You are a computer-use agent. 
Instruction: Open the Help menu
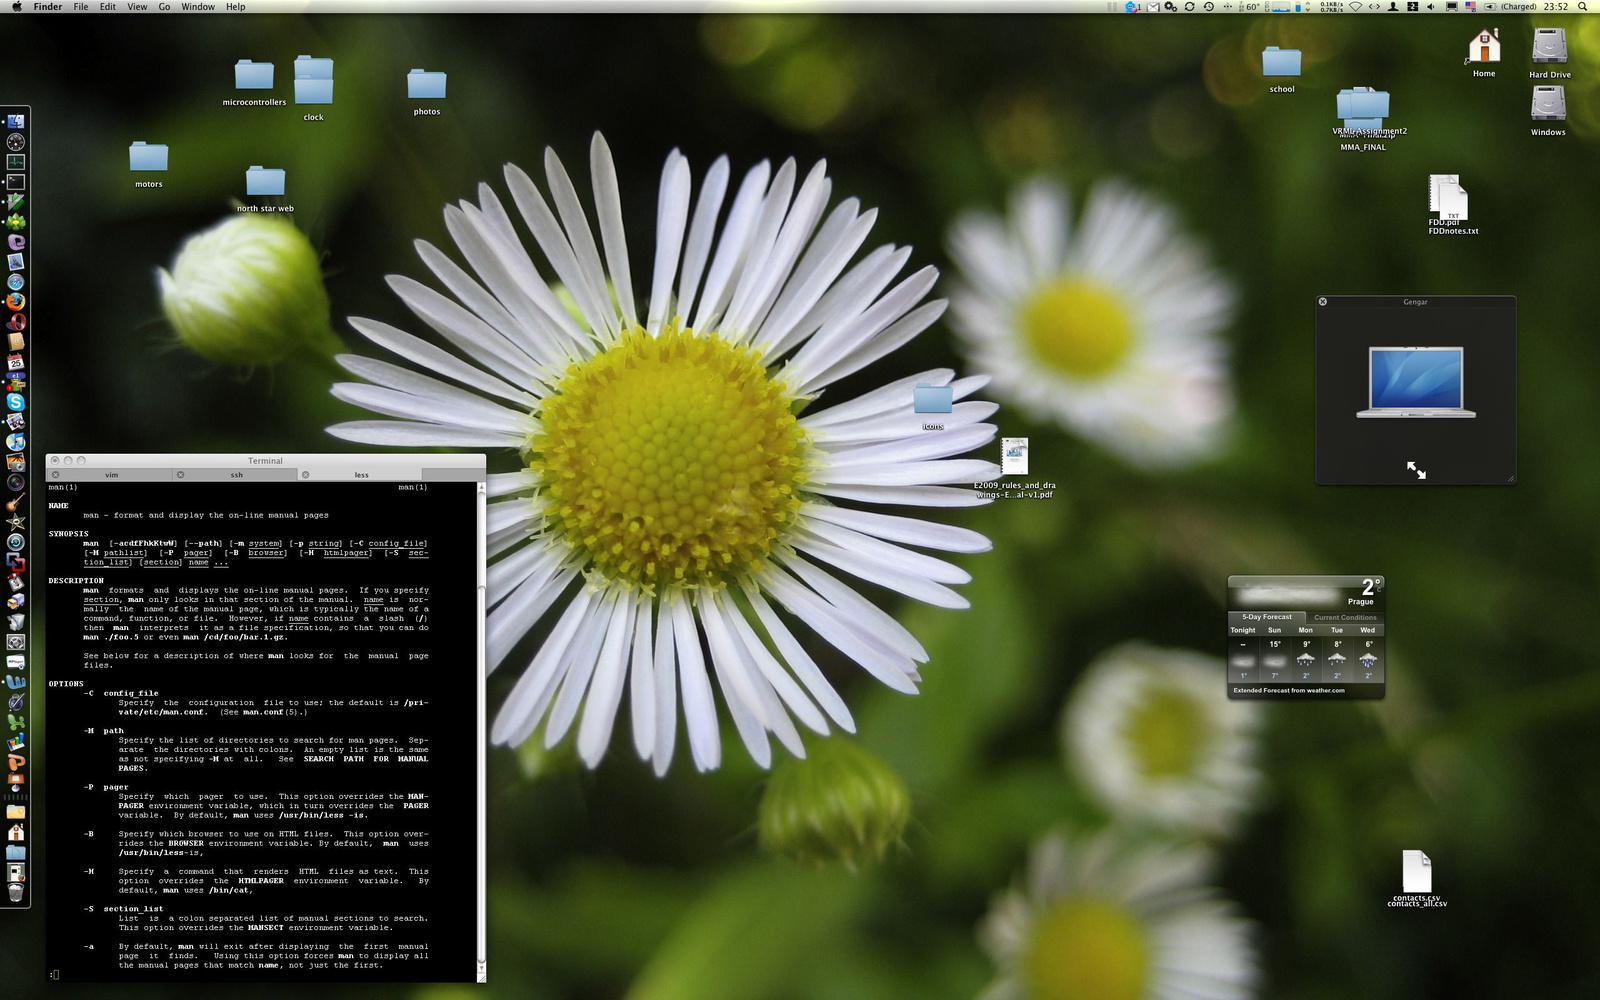tap(235, 7)
